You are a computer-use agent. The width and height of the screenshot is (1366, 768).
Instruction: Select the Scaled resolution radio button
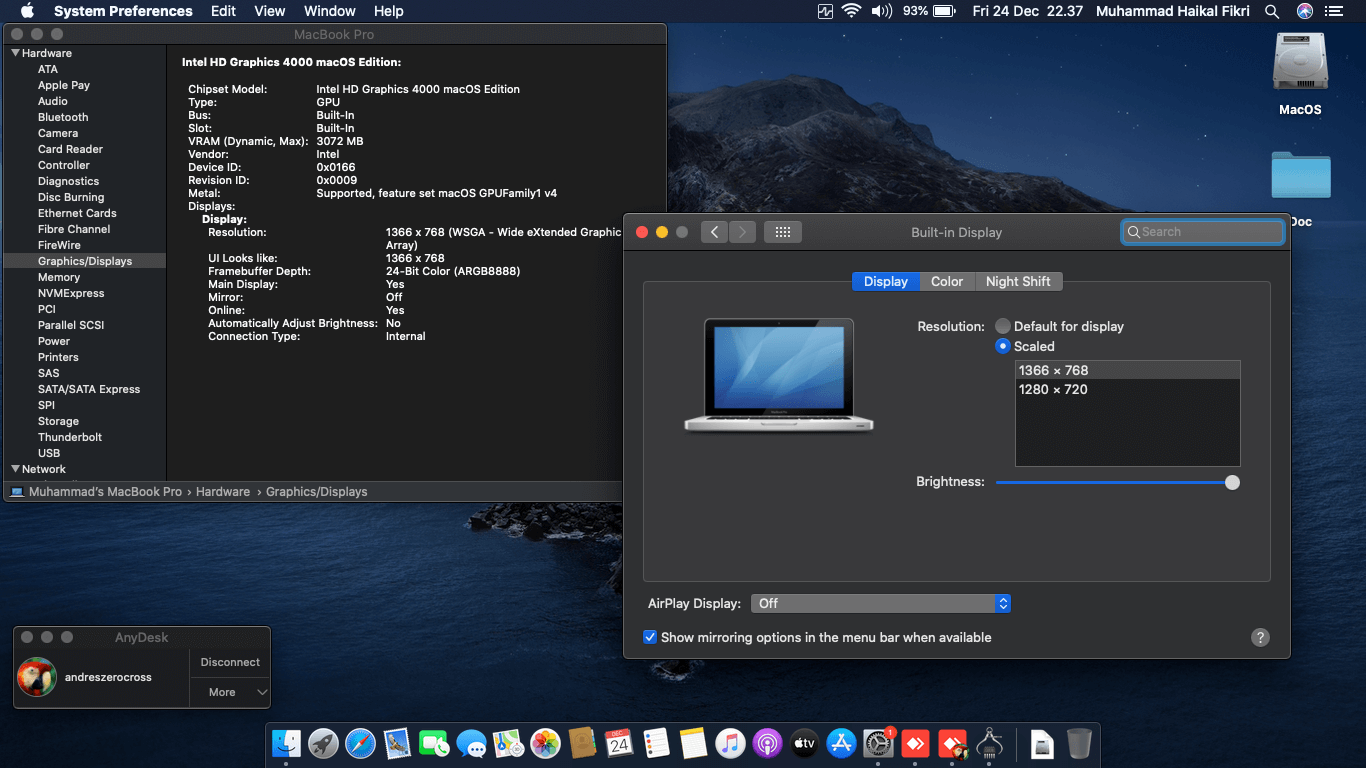click(1003, 346)
